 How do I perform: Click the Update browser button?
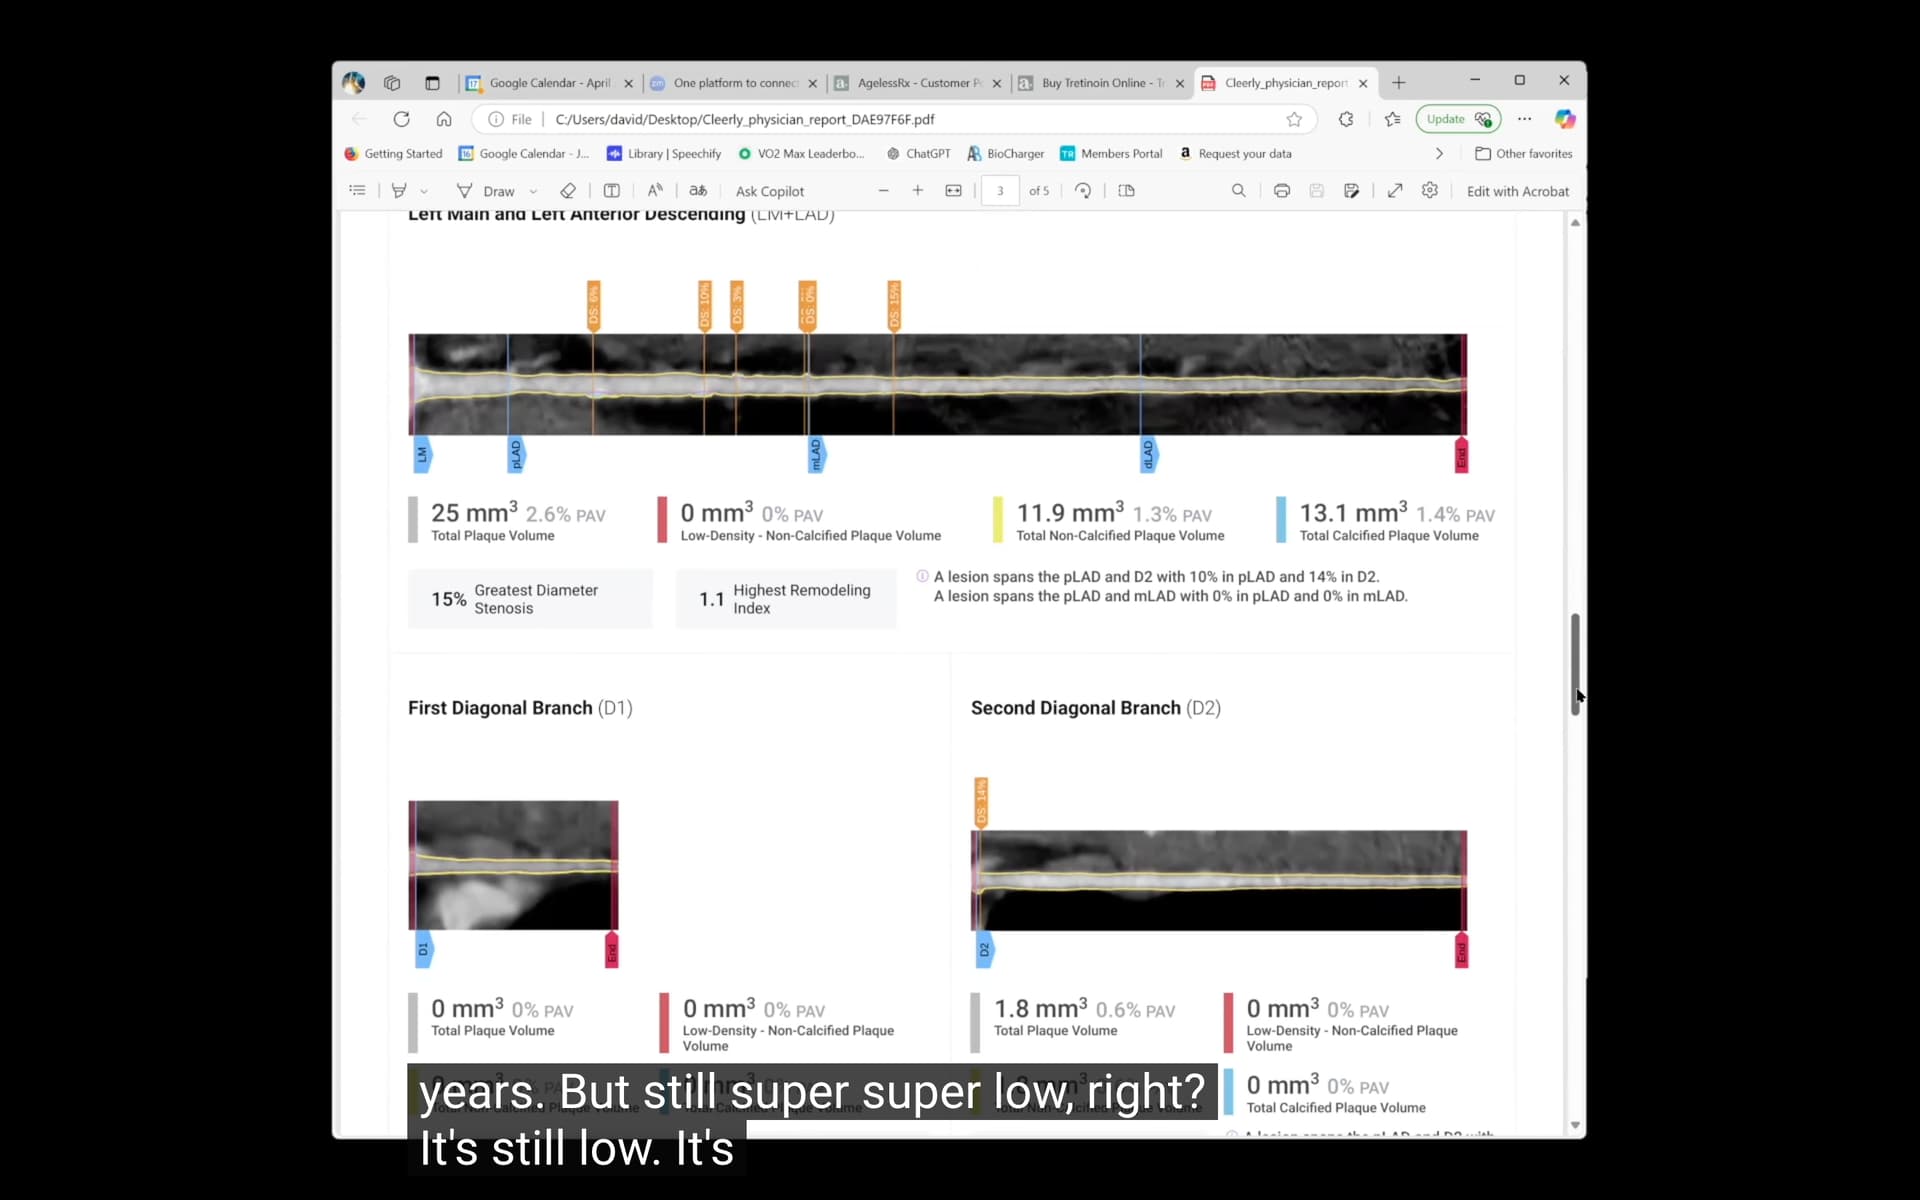pyautogui.click(x=1458, y=119)
